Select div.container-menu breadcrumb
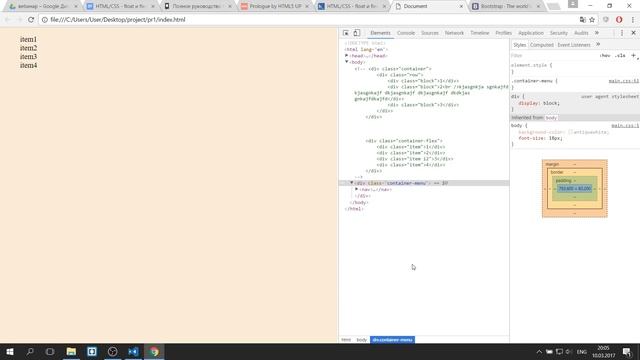640x360 pixels. click(392, 340)
